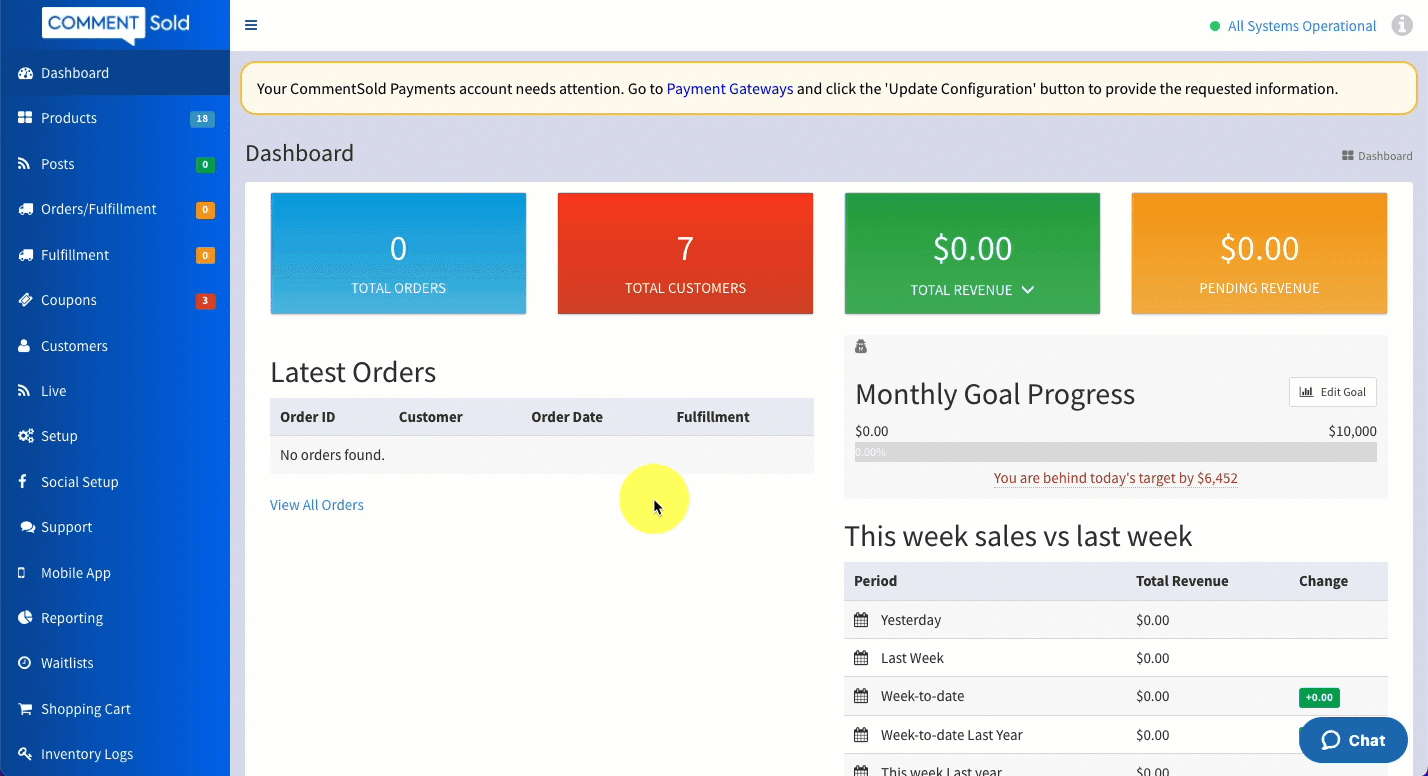The height and width of the screenshot is (776, 1428).
Task: Open Dashboard in the sidebar
Action: (x=115, y=73)
